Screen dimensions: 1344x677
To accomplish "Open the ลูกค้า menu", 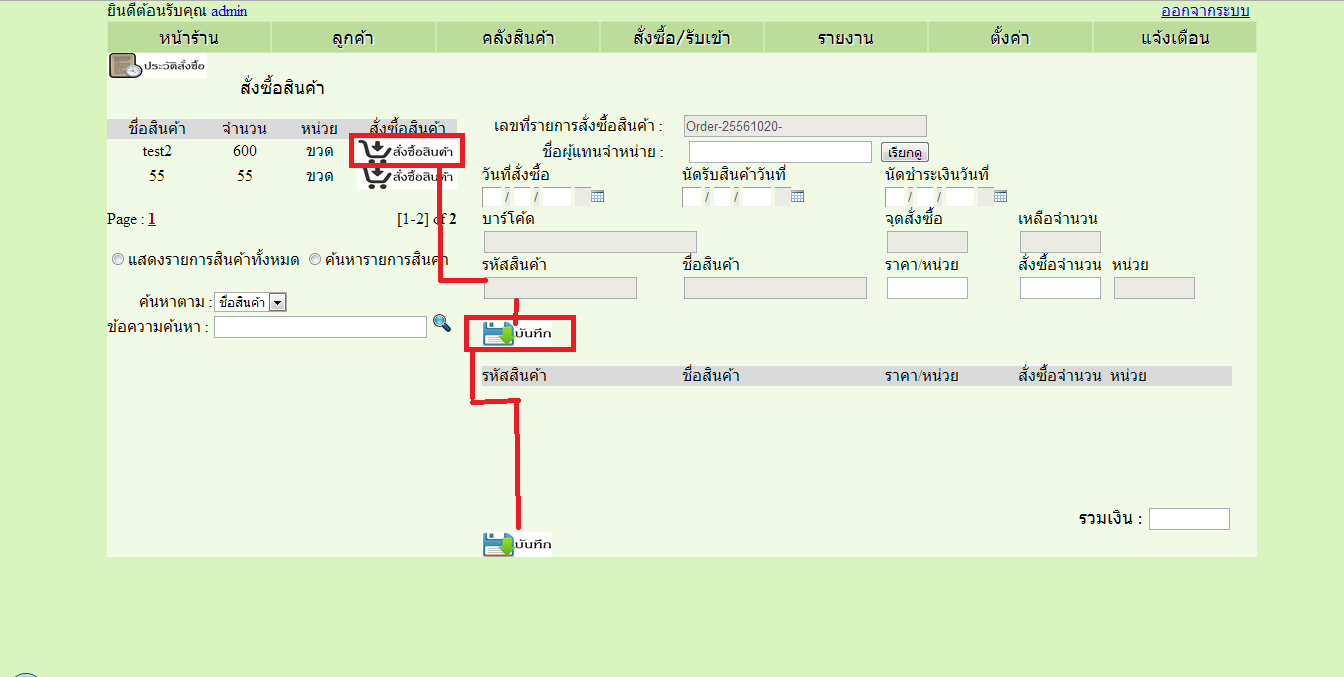I will (x=353, y=38).
